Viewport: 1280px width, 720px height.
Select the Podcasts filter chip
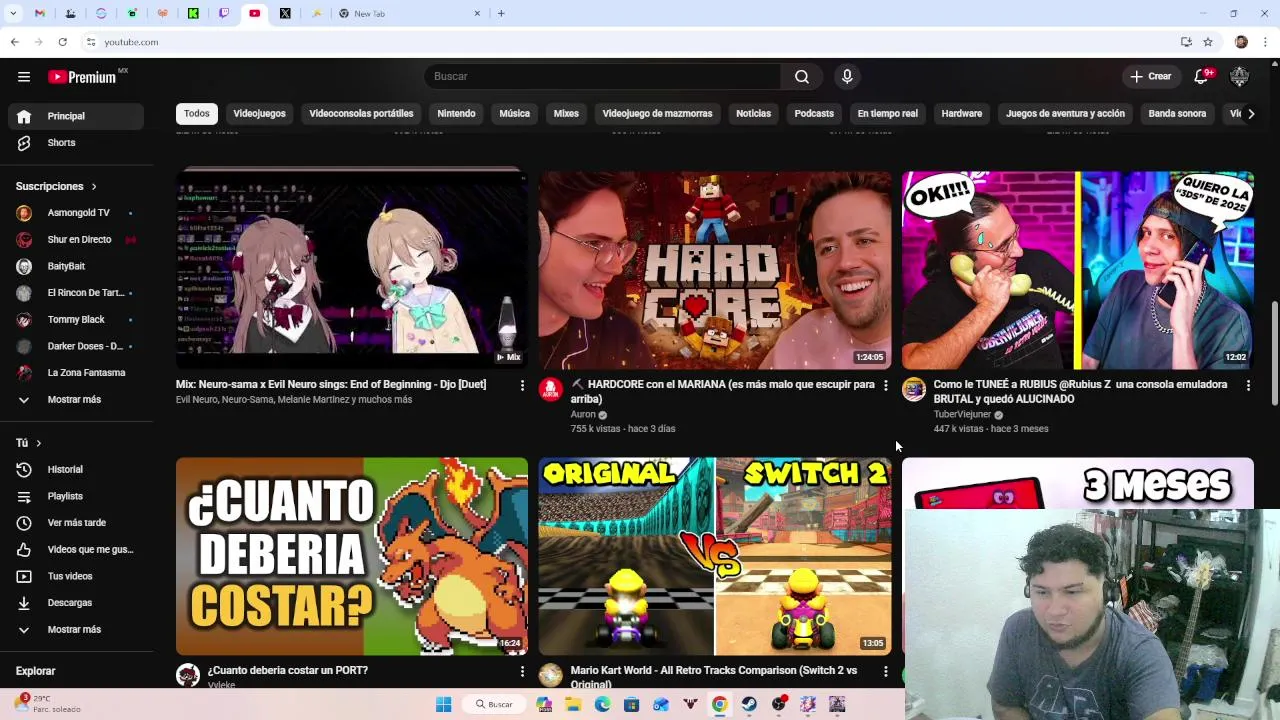(x=814, y=114)
